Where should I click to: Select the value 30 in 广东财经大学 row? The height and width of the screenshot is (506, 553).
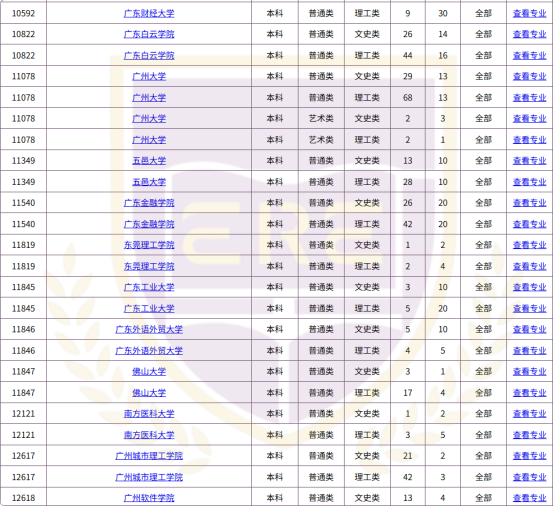(443, 13)
